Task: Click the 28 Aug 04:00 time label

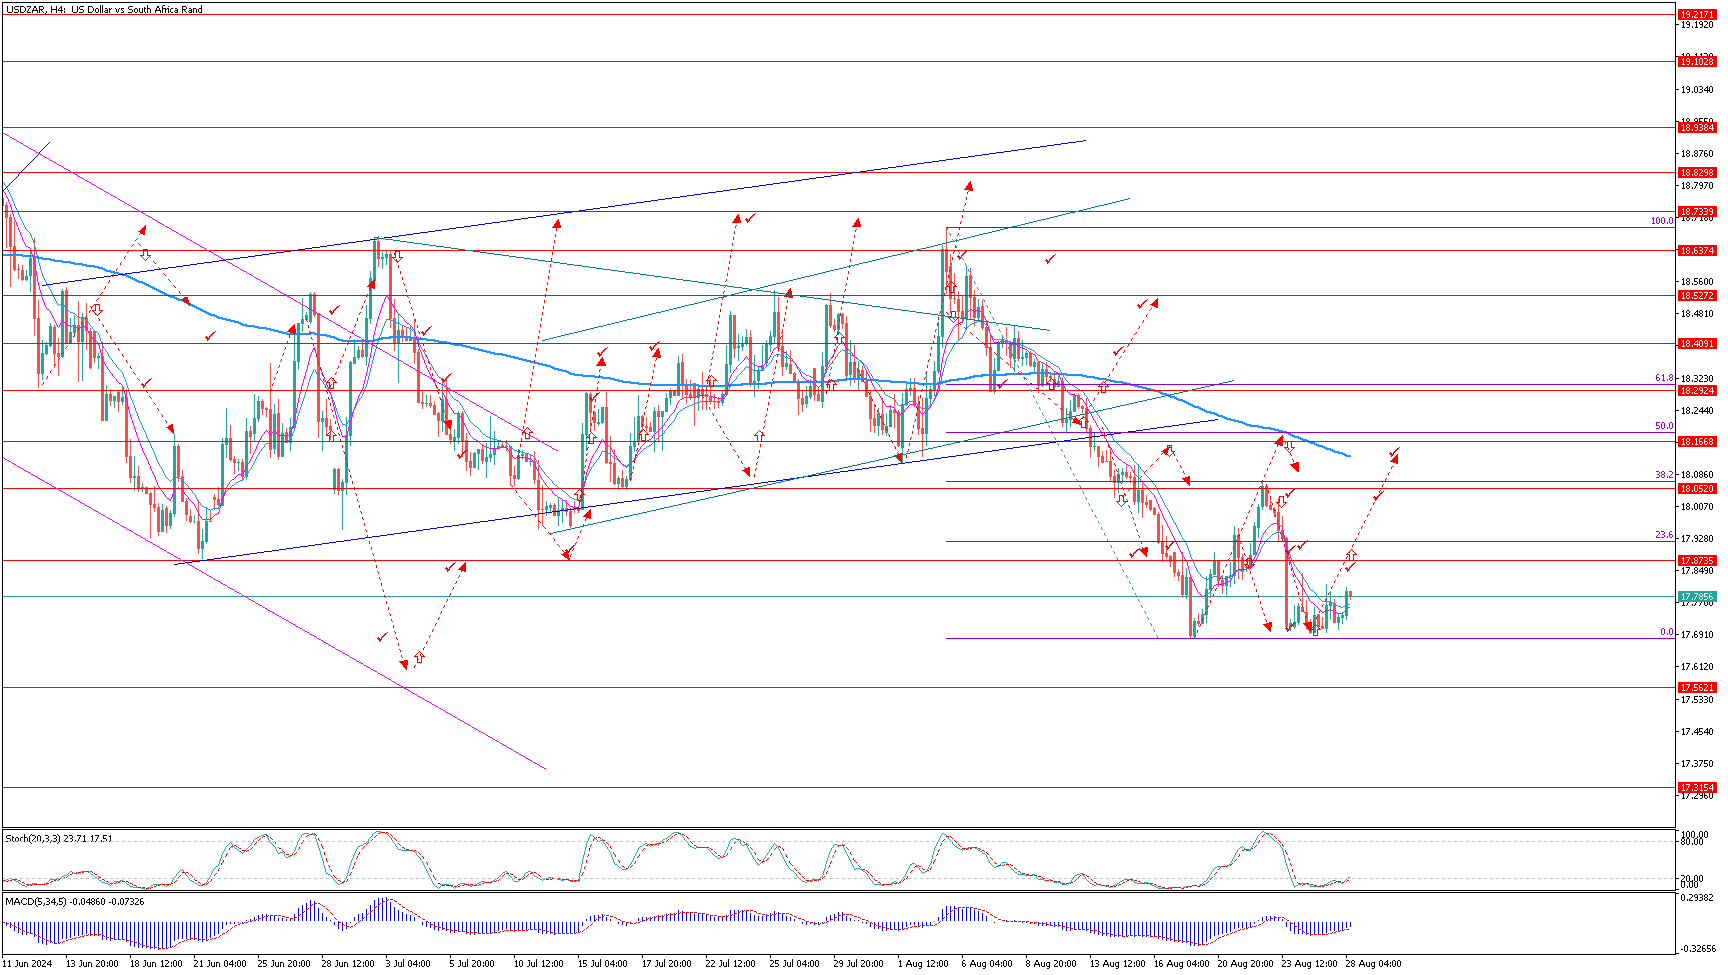Action: 1374,964
